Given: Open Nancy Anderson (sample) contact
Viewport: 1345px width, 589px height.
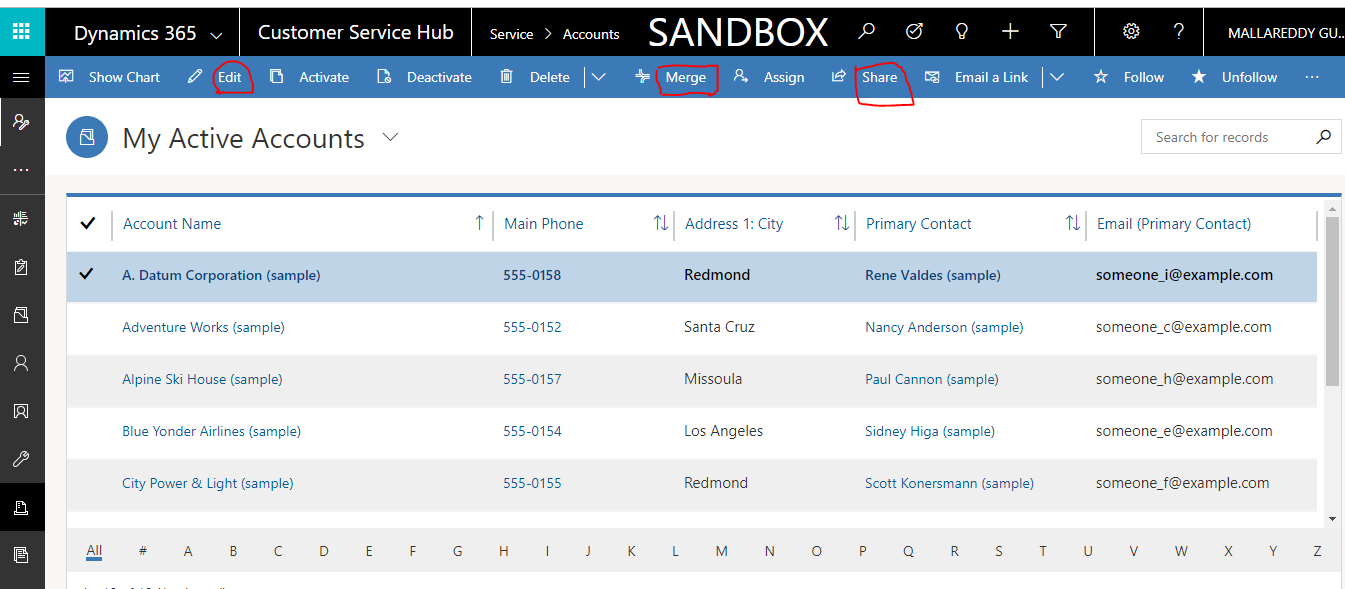Looking at the screenshot, I should pyautogui.click(x=944, y=327).
